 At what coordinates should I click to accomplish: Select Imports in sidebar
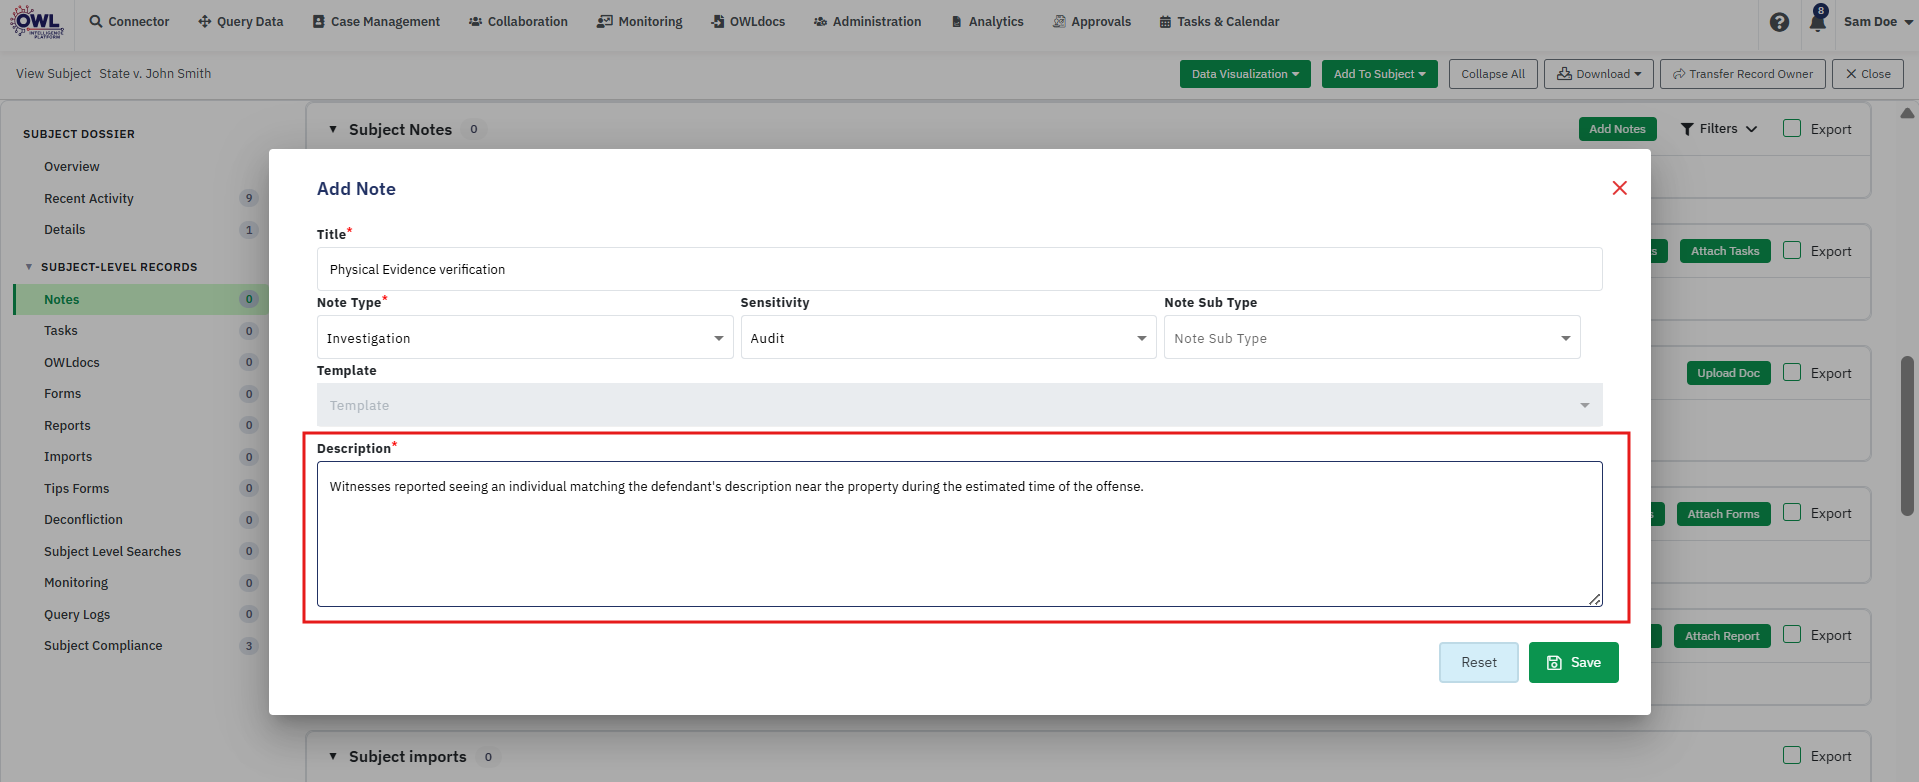[68, 457]
